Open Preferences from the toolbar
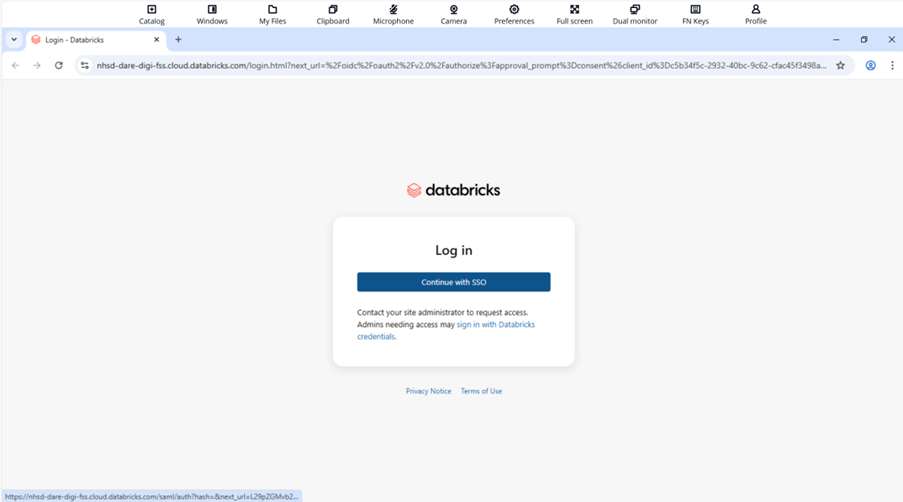 tap(514, 14)
